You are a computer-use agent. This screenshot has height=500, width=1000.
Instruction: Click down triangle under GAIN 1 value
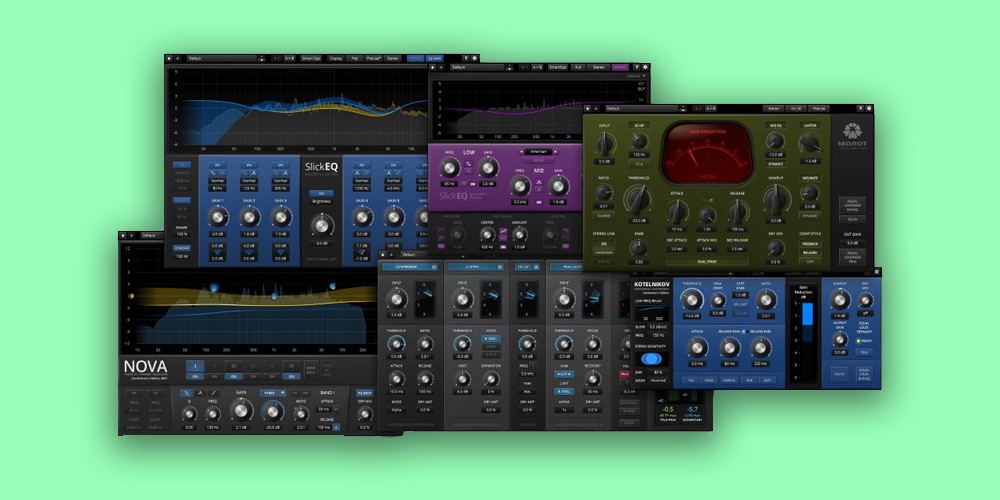point(217,253)
